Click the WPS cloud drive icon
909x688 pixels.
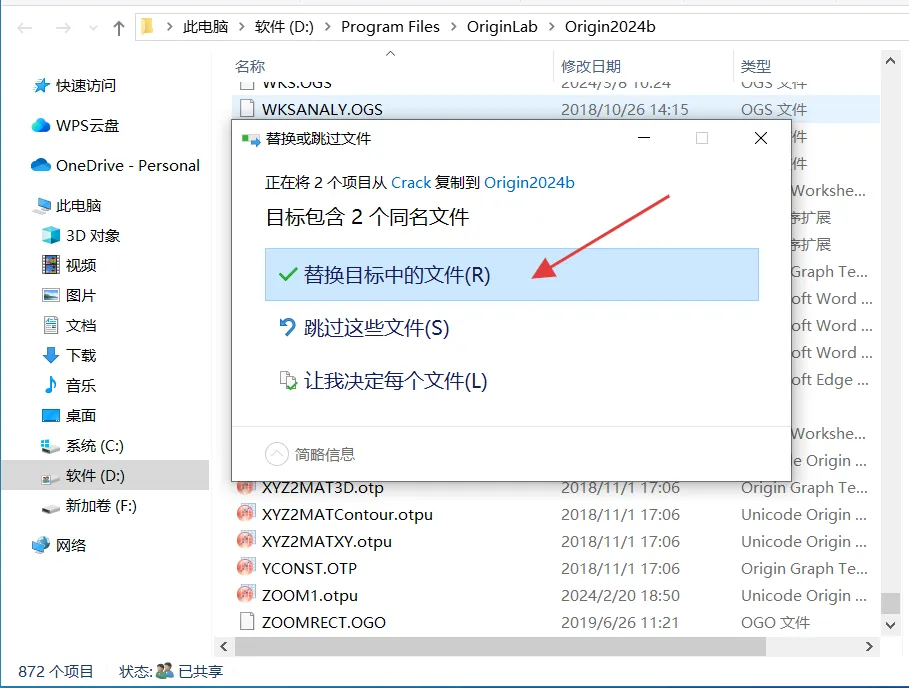(x=41, y=125)
